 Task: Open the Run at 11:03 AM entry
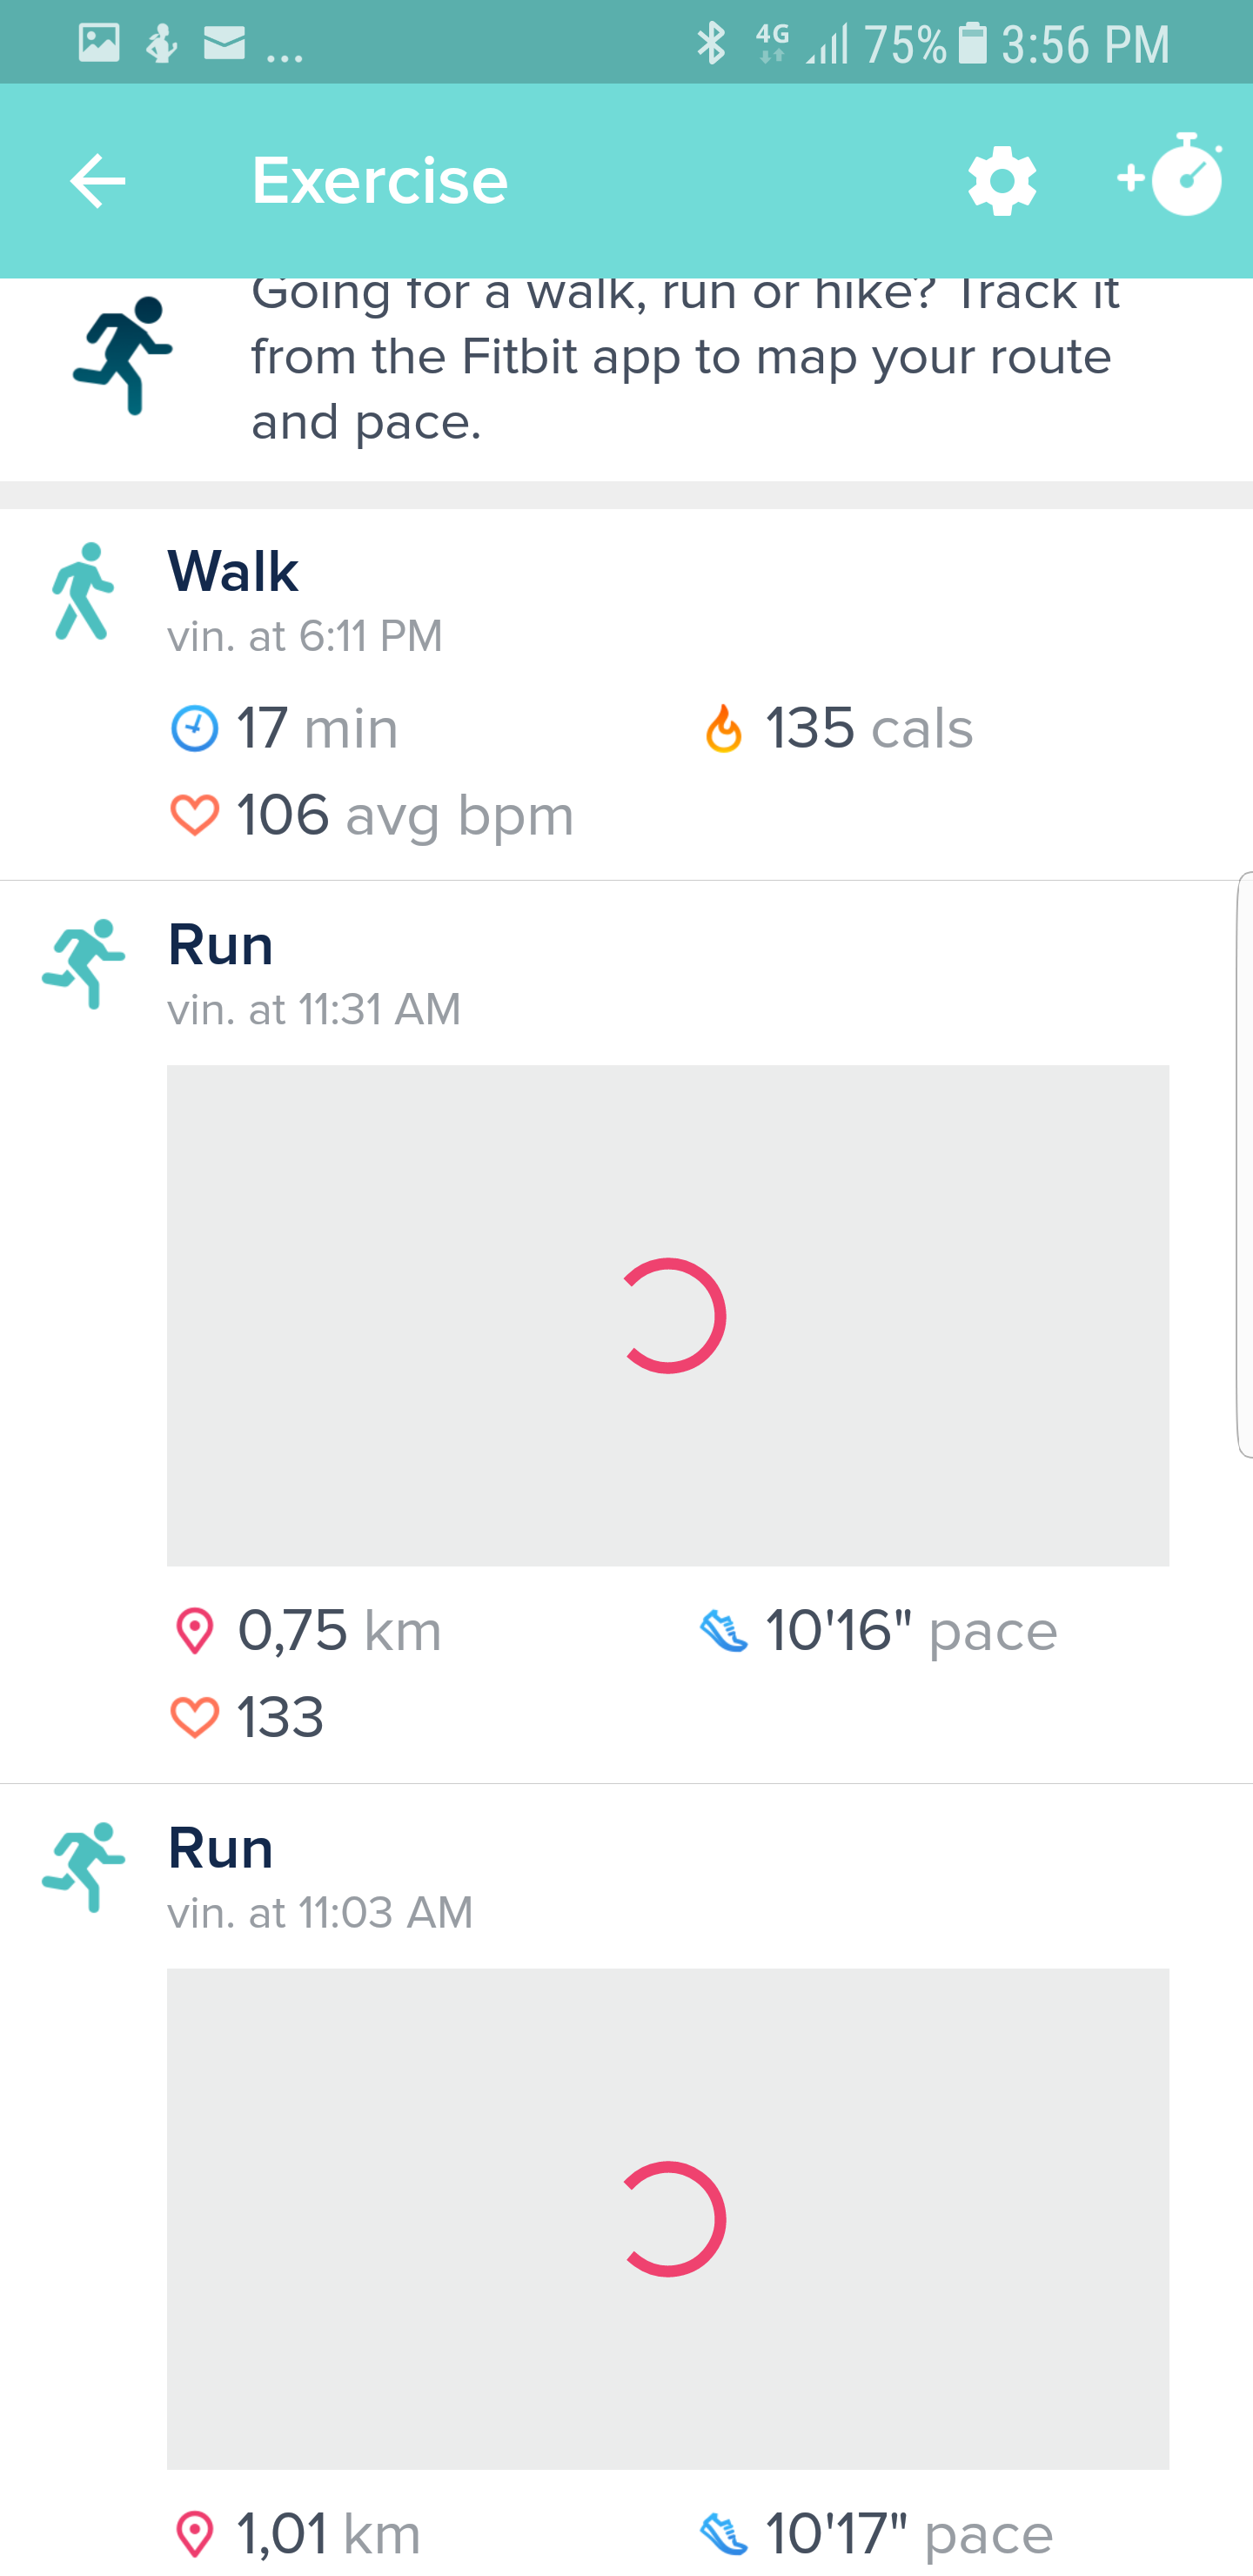(220, 1848)
